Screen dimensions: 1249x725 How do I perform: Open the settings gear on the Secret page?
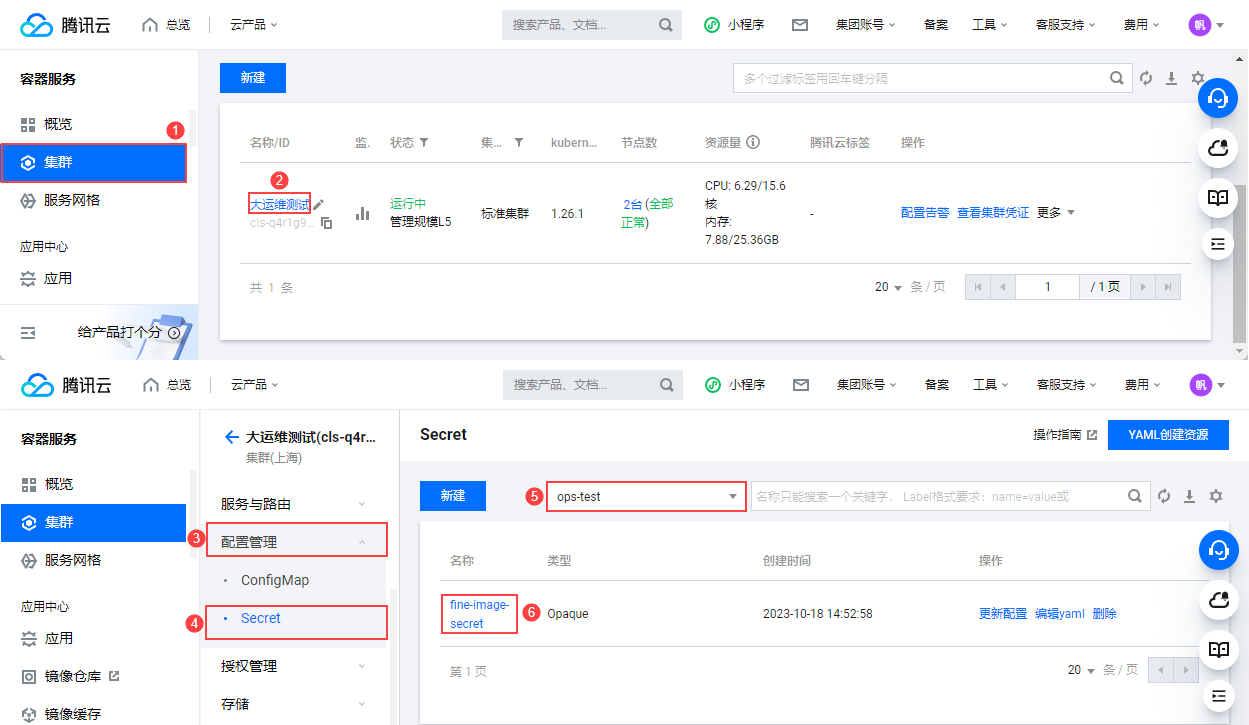pos(1216,496)
